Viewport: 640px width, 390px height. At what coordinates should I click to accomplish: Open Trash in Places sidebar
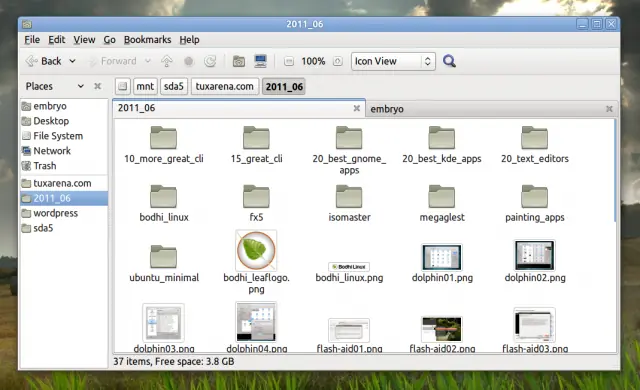[64, 166]
